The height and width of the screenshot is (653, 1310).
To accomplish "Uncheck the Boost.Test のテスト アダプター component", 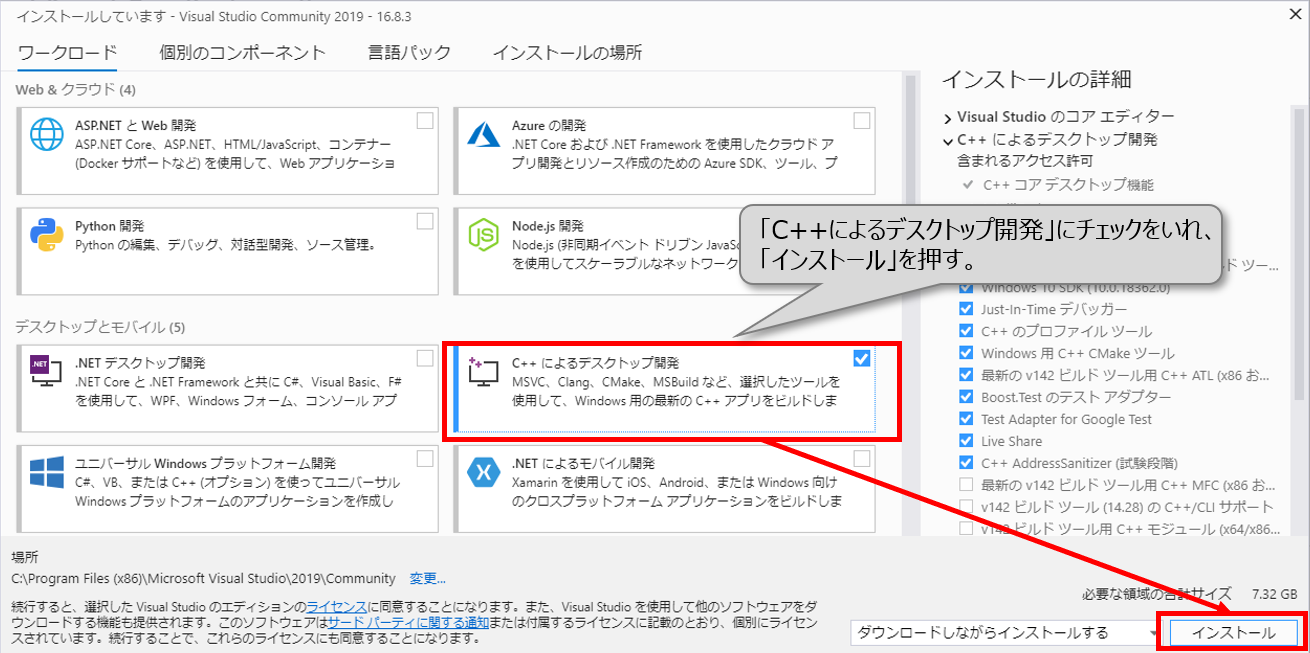I will point(966,397).
